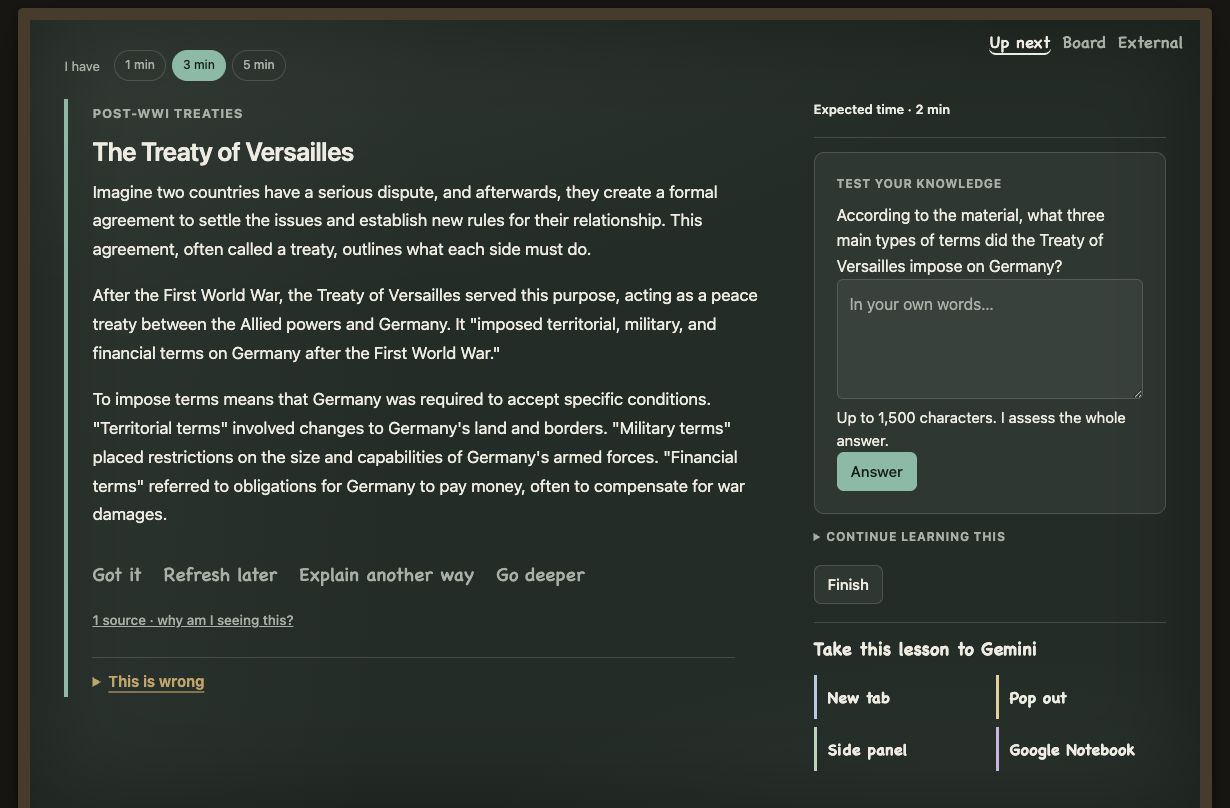The height and width of the screenshot is (808, 1230).
Task: Open the 1 source why am I seeing this link
Action: [x=193, y=620]
